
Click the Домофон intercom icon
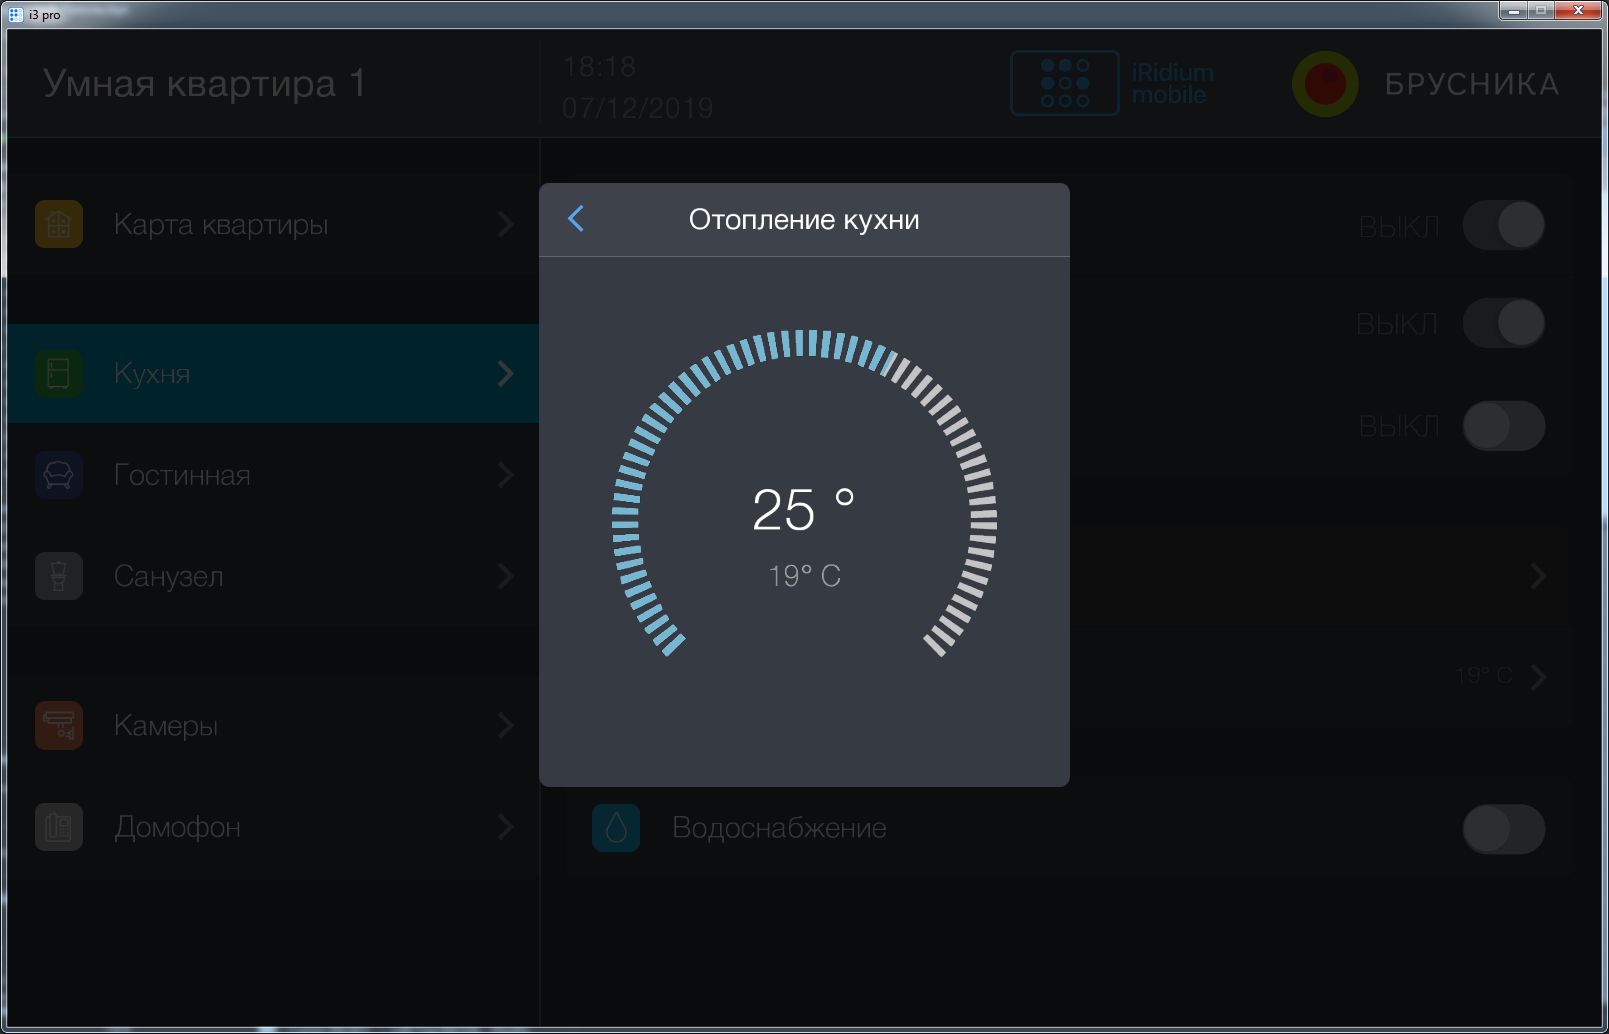pos(59,827)
